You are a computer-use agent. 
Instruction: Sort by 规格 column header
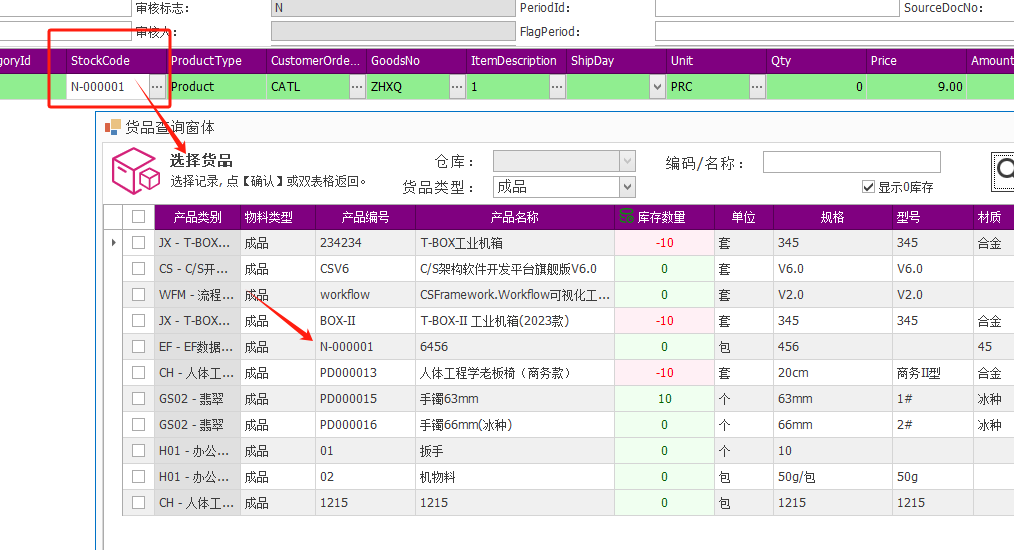[832, 217]
